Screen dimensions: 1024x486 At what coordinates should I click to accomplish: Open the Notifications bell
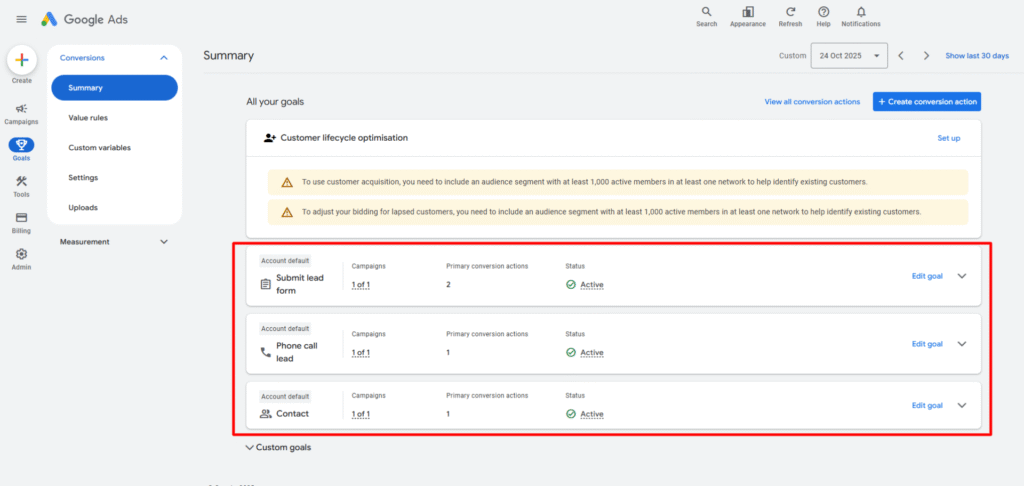(860, 12)
